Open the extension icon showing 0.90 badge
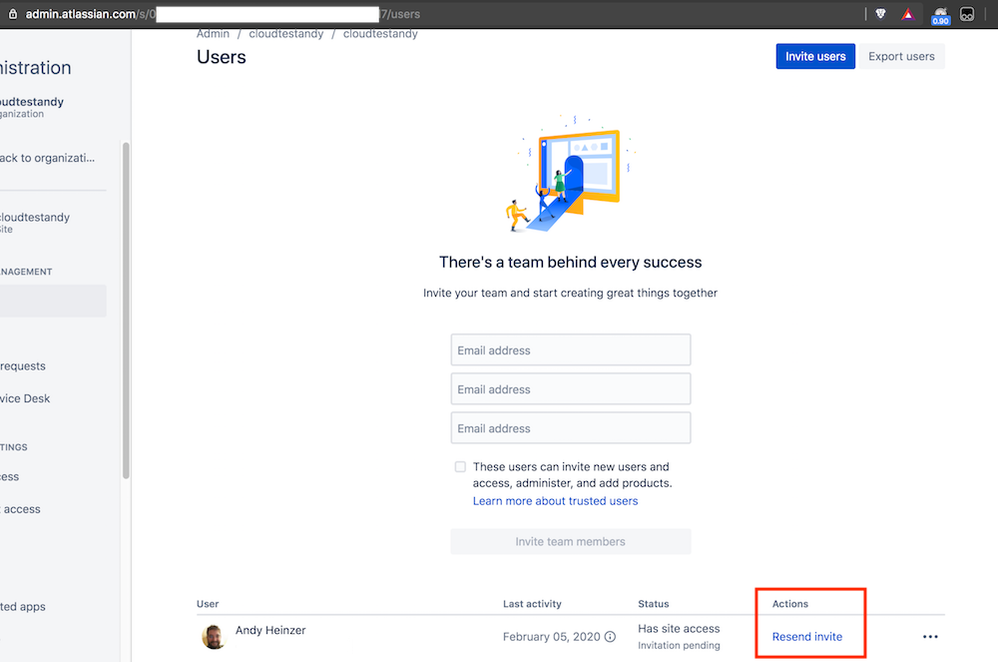998x662 pixels. pyautogui.click(x=940, y=15)
